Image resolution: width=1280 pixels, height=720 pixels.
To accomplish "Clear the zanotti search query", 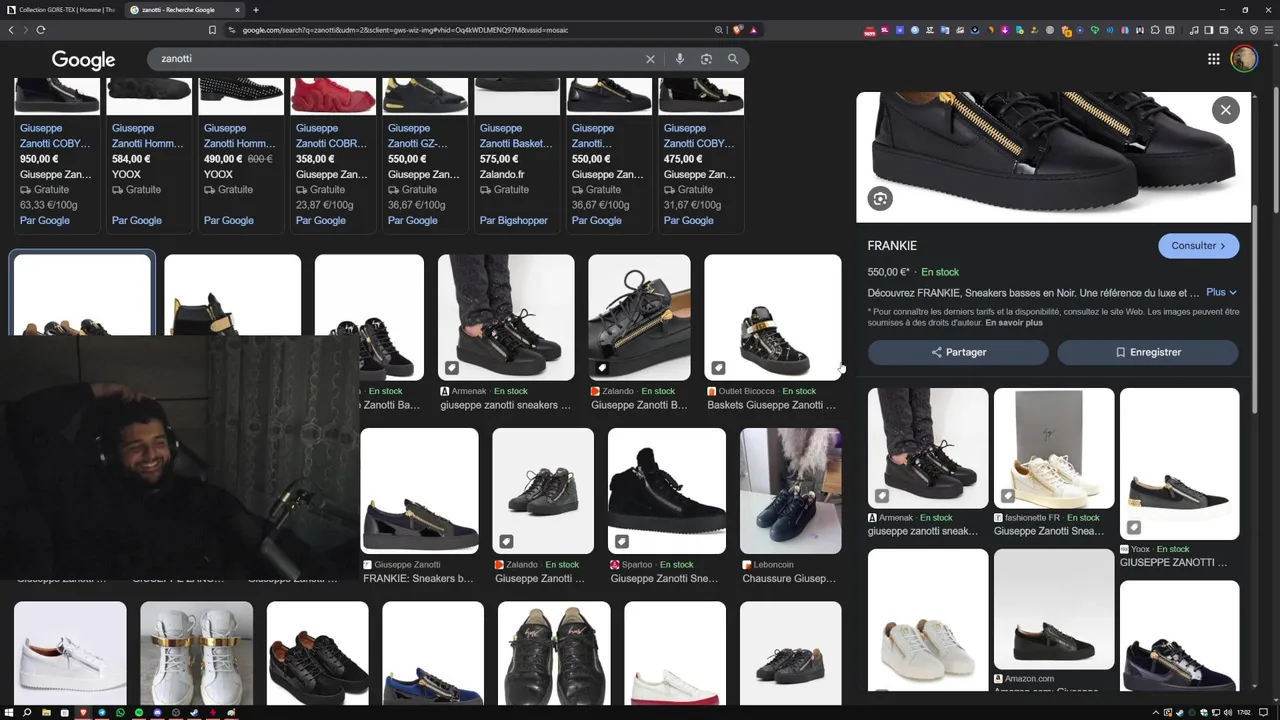I will click(650, 59).
